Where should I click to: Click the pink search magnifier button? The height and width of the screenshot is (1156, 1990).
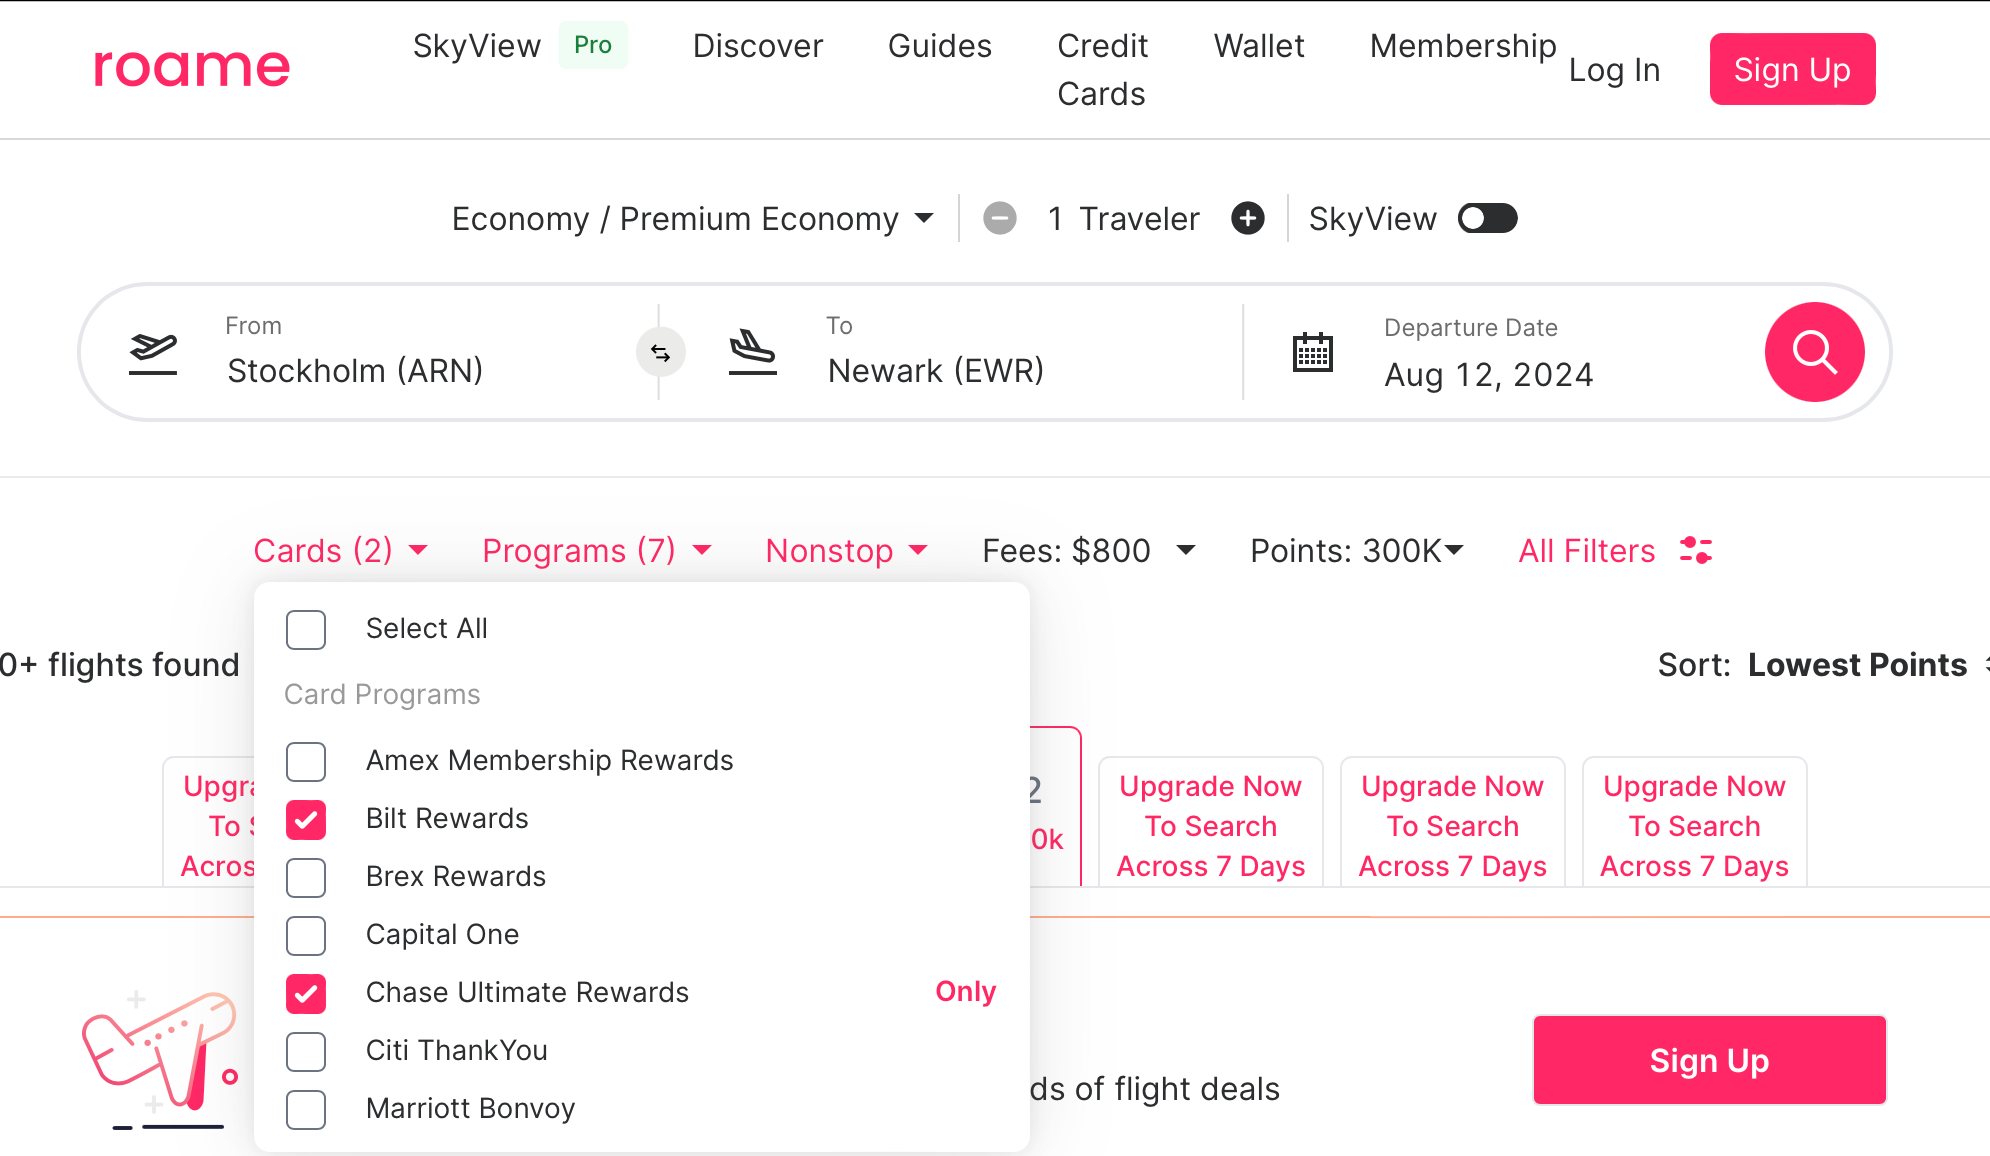(x=1814, y=352)
